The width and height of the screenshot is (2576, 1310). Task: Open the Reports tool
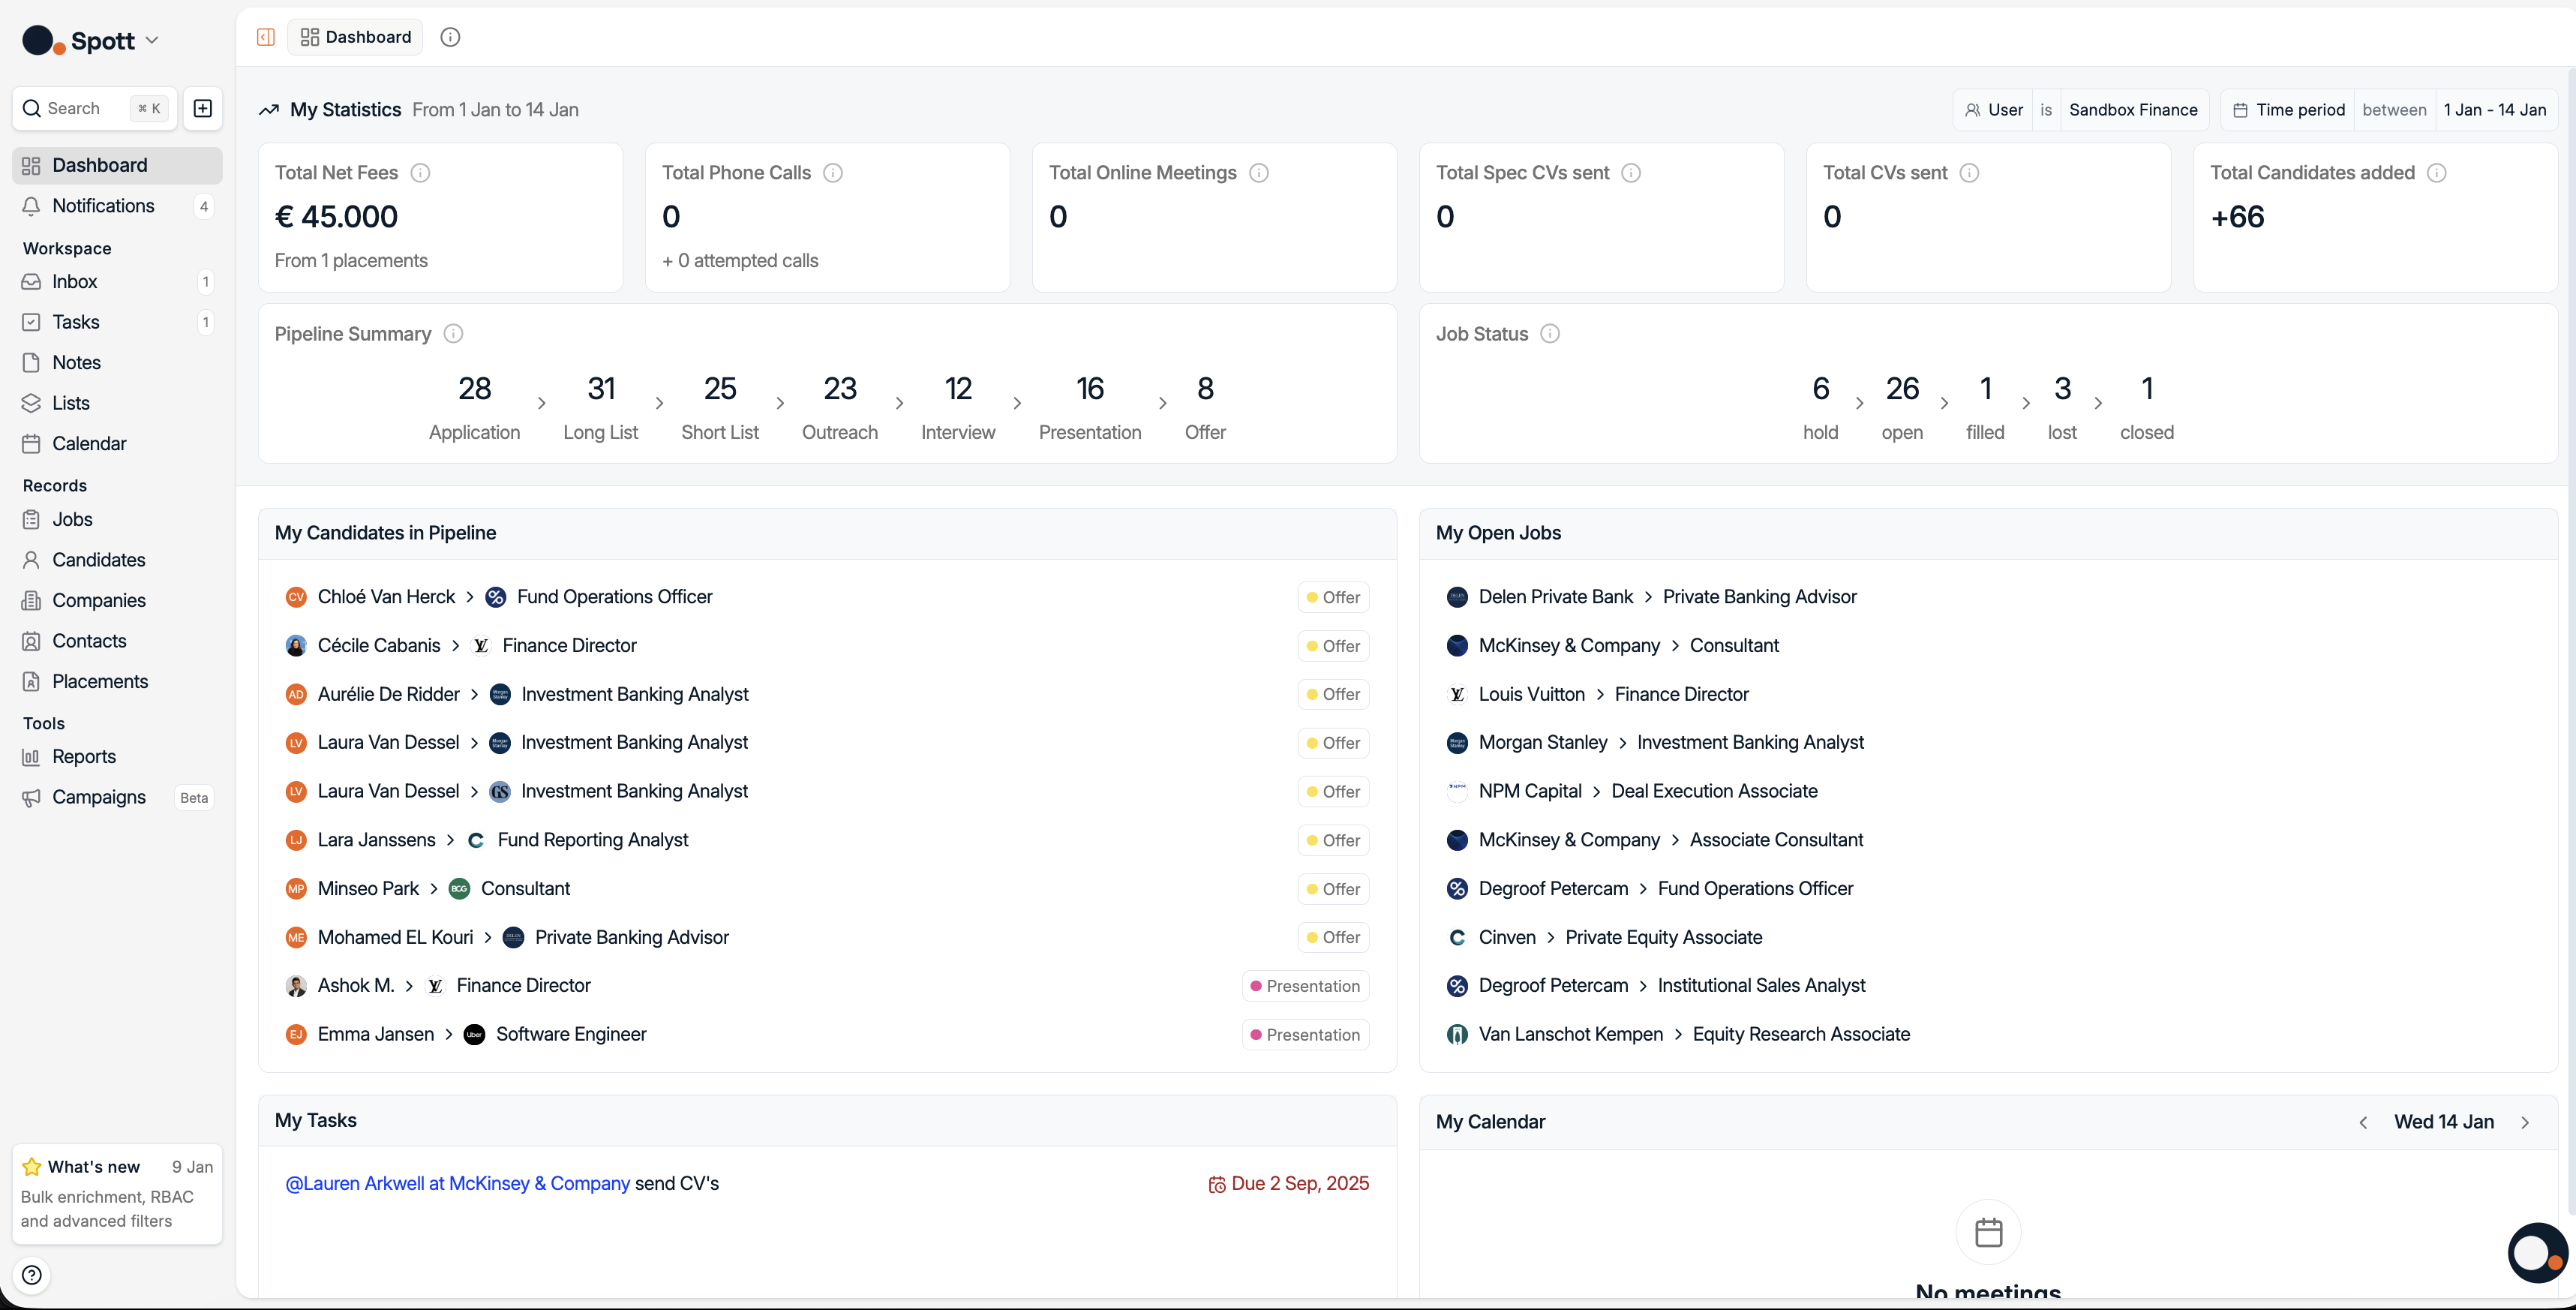(x=84, y=756)
